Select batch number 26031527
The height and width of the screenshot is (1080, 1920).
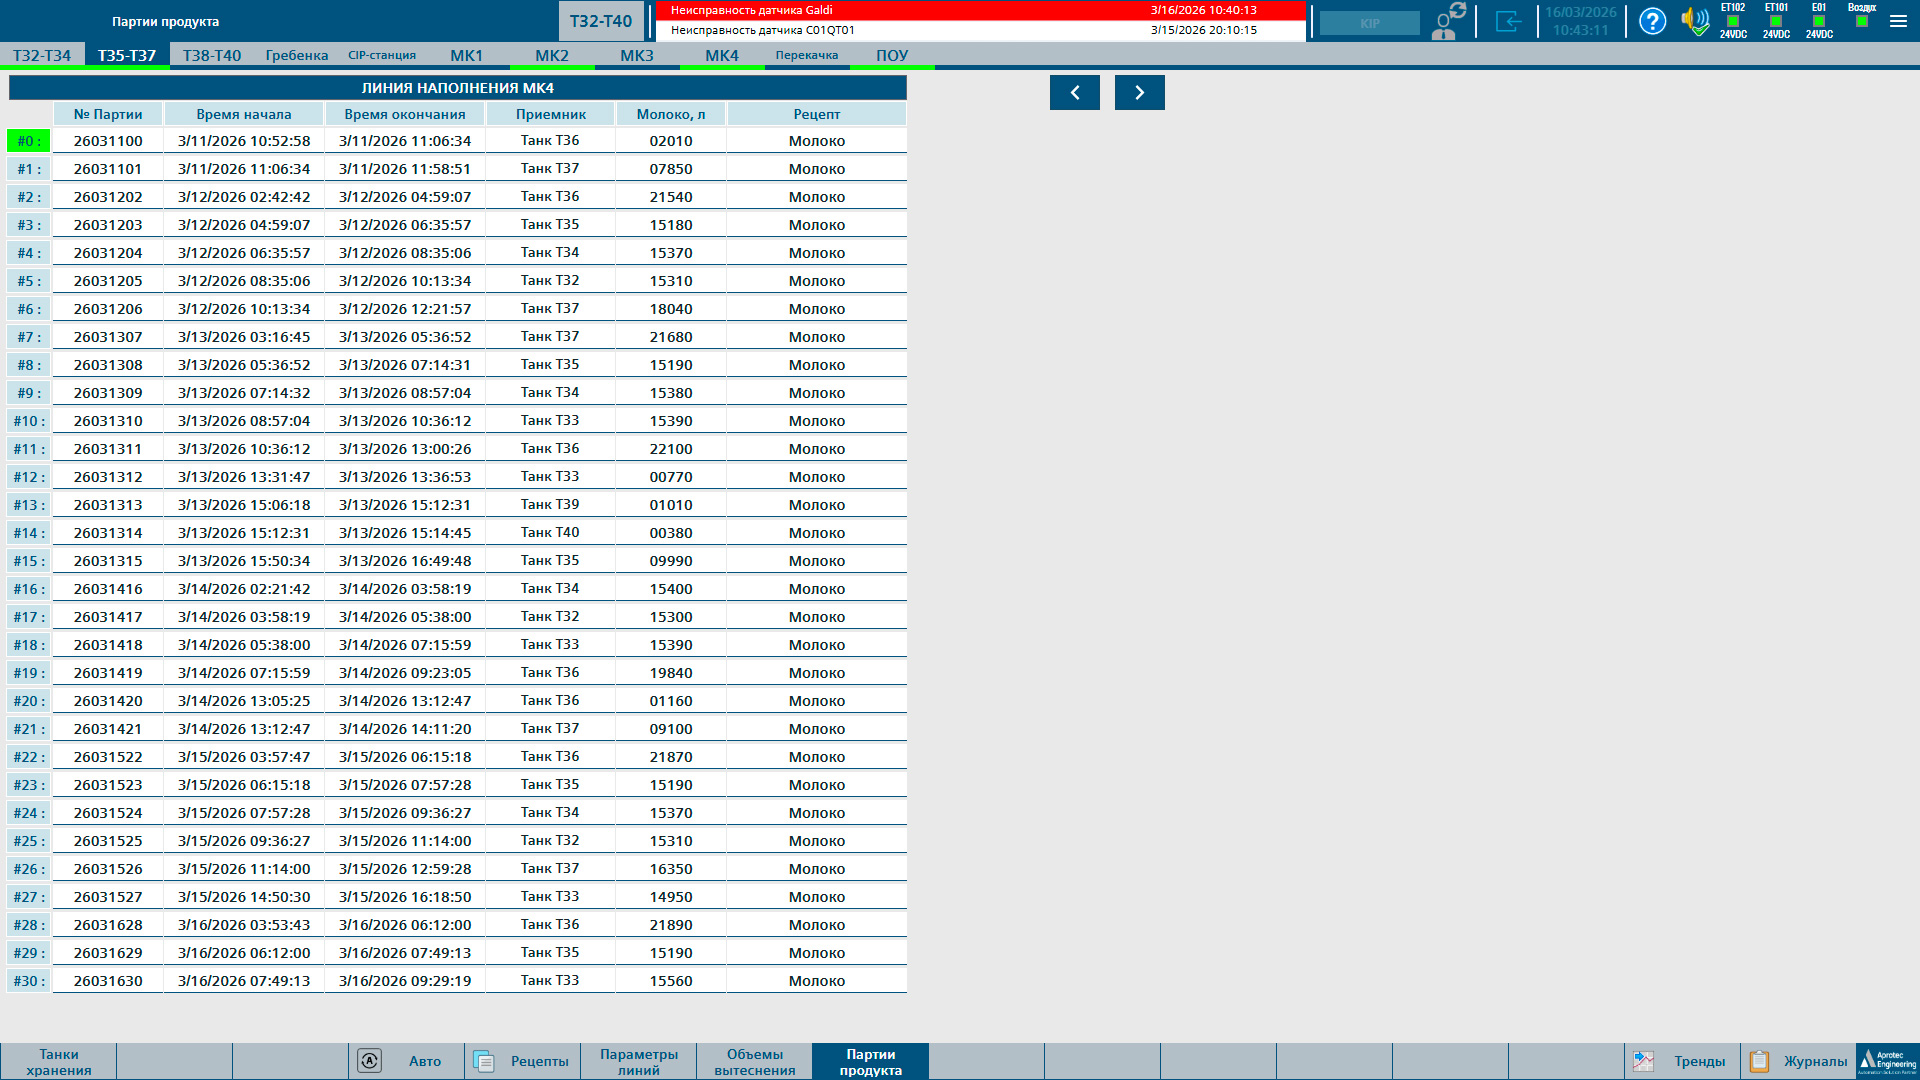point(108,897)
